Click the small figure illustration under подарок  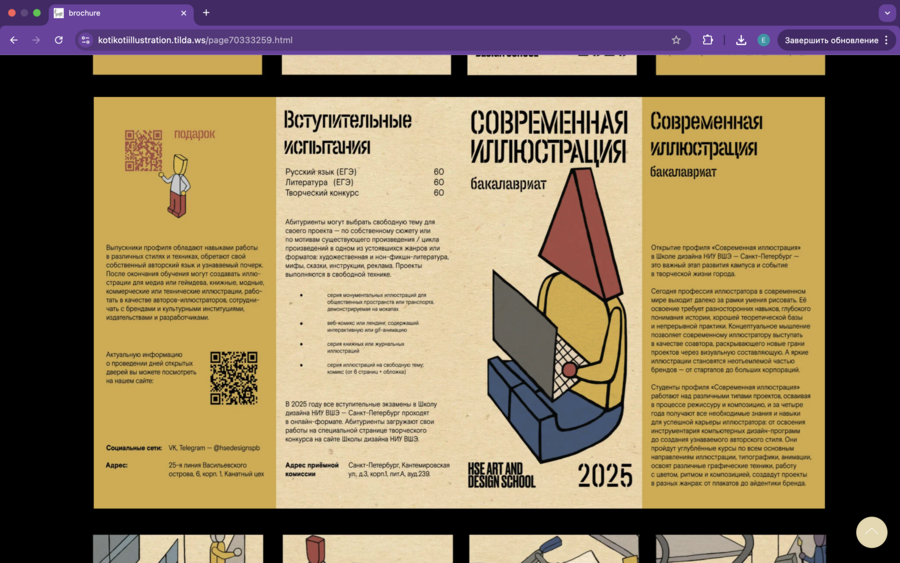(177, 185)
